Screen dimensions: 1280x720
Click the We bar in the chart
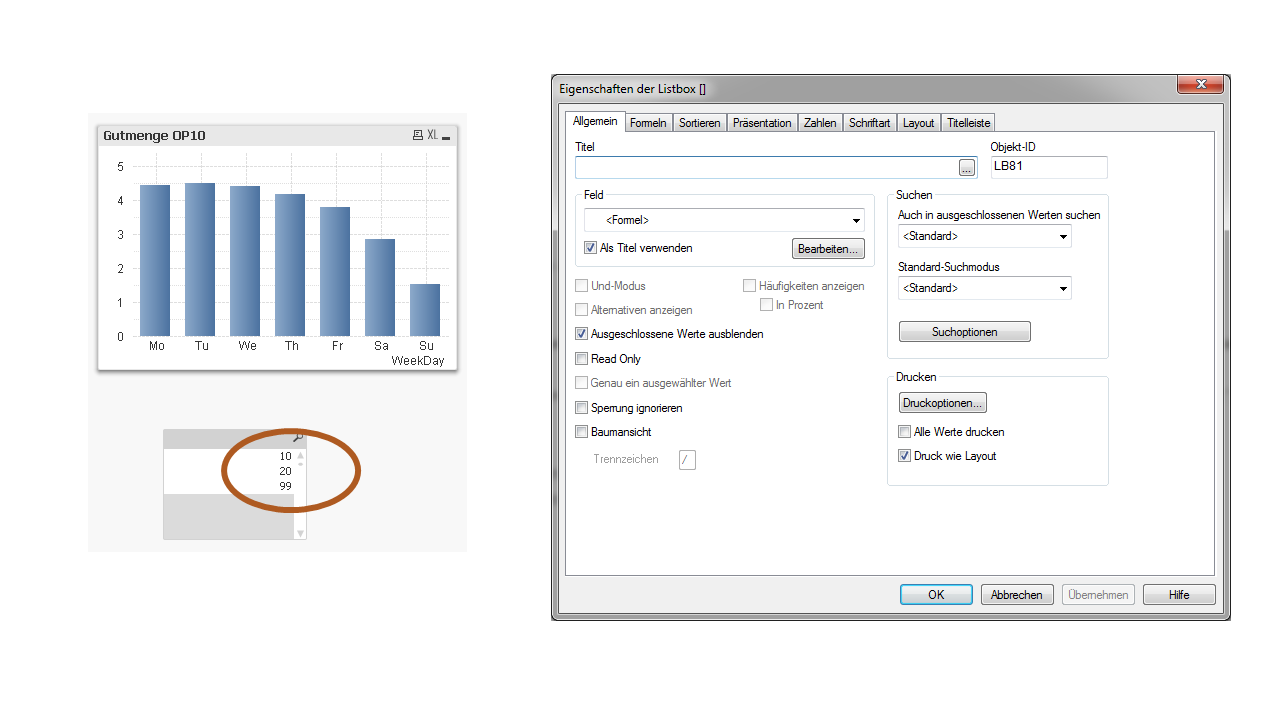[245, 261]
